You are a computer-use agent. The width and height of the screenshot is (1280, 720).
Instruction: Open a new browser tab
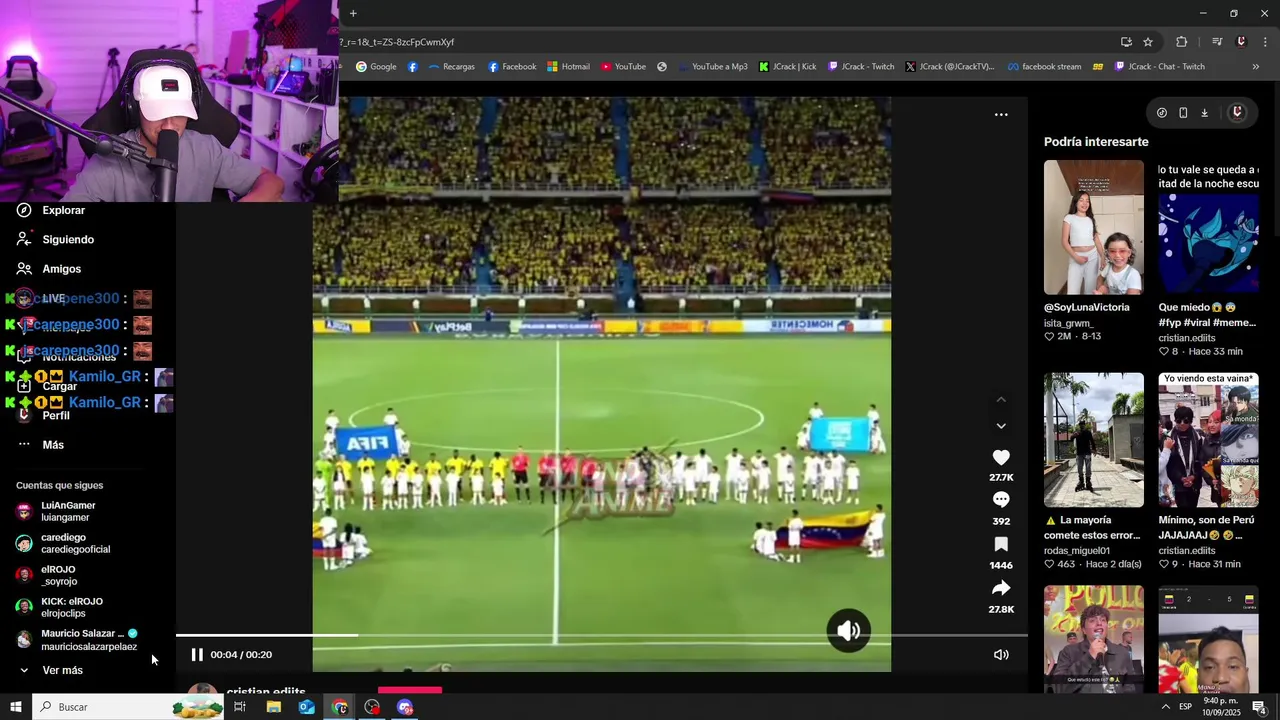point(353,13)
